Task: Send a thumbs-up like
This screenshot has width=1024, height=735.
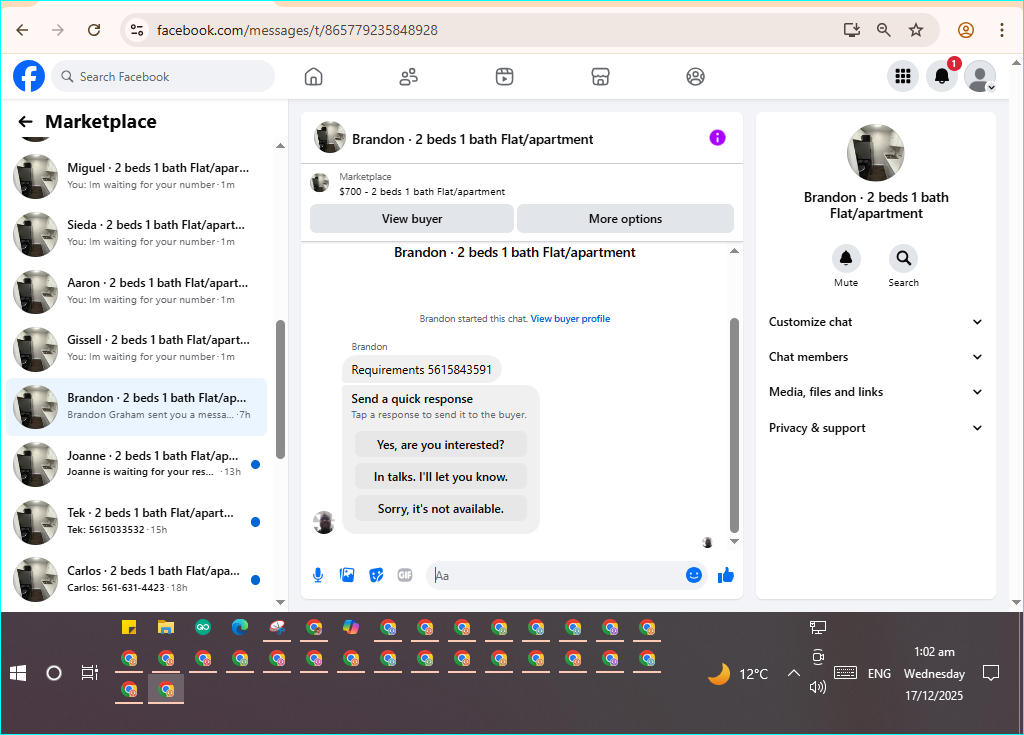Action: click(x=726, y=575)
